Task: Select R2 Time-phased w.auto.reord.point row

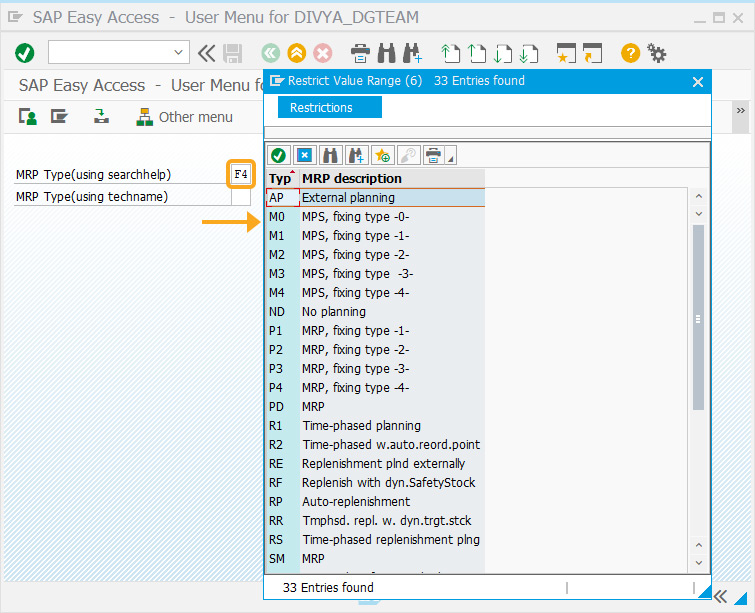Action: (x=376, y=444)
